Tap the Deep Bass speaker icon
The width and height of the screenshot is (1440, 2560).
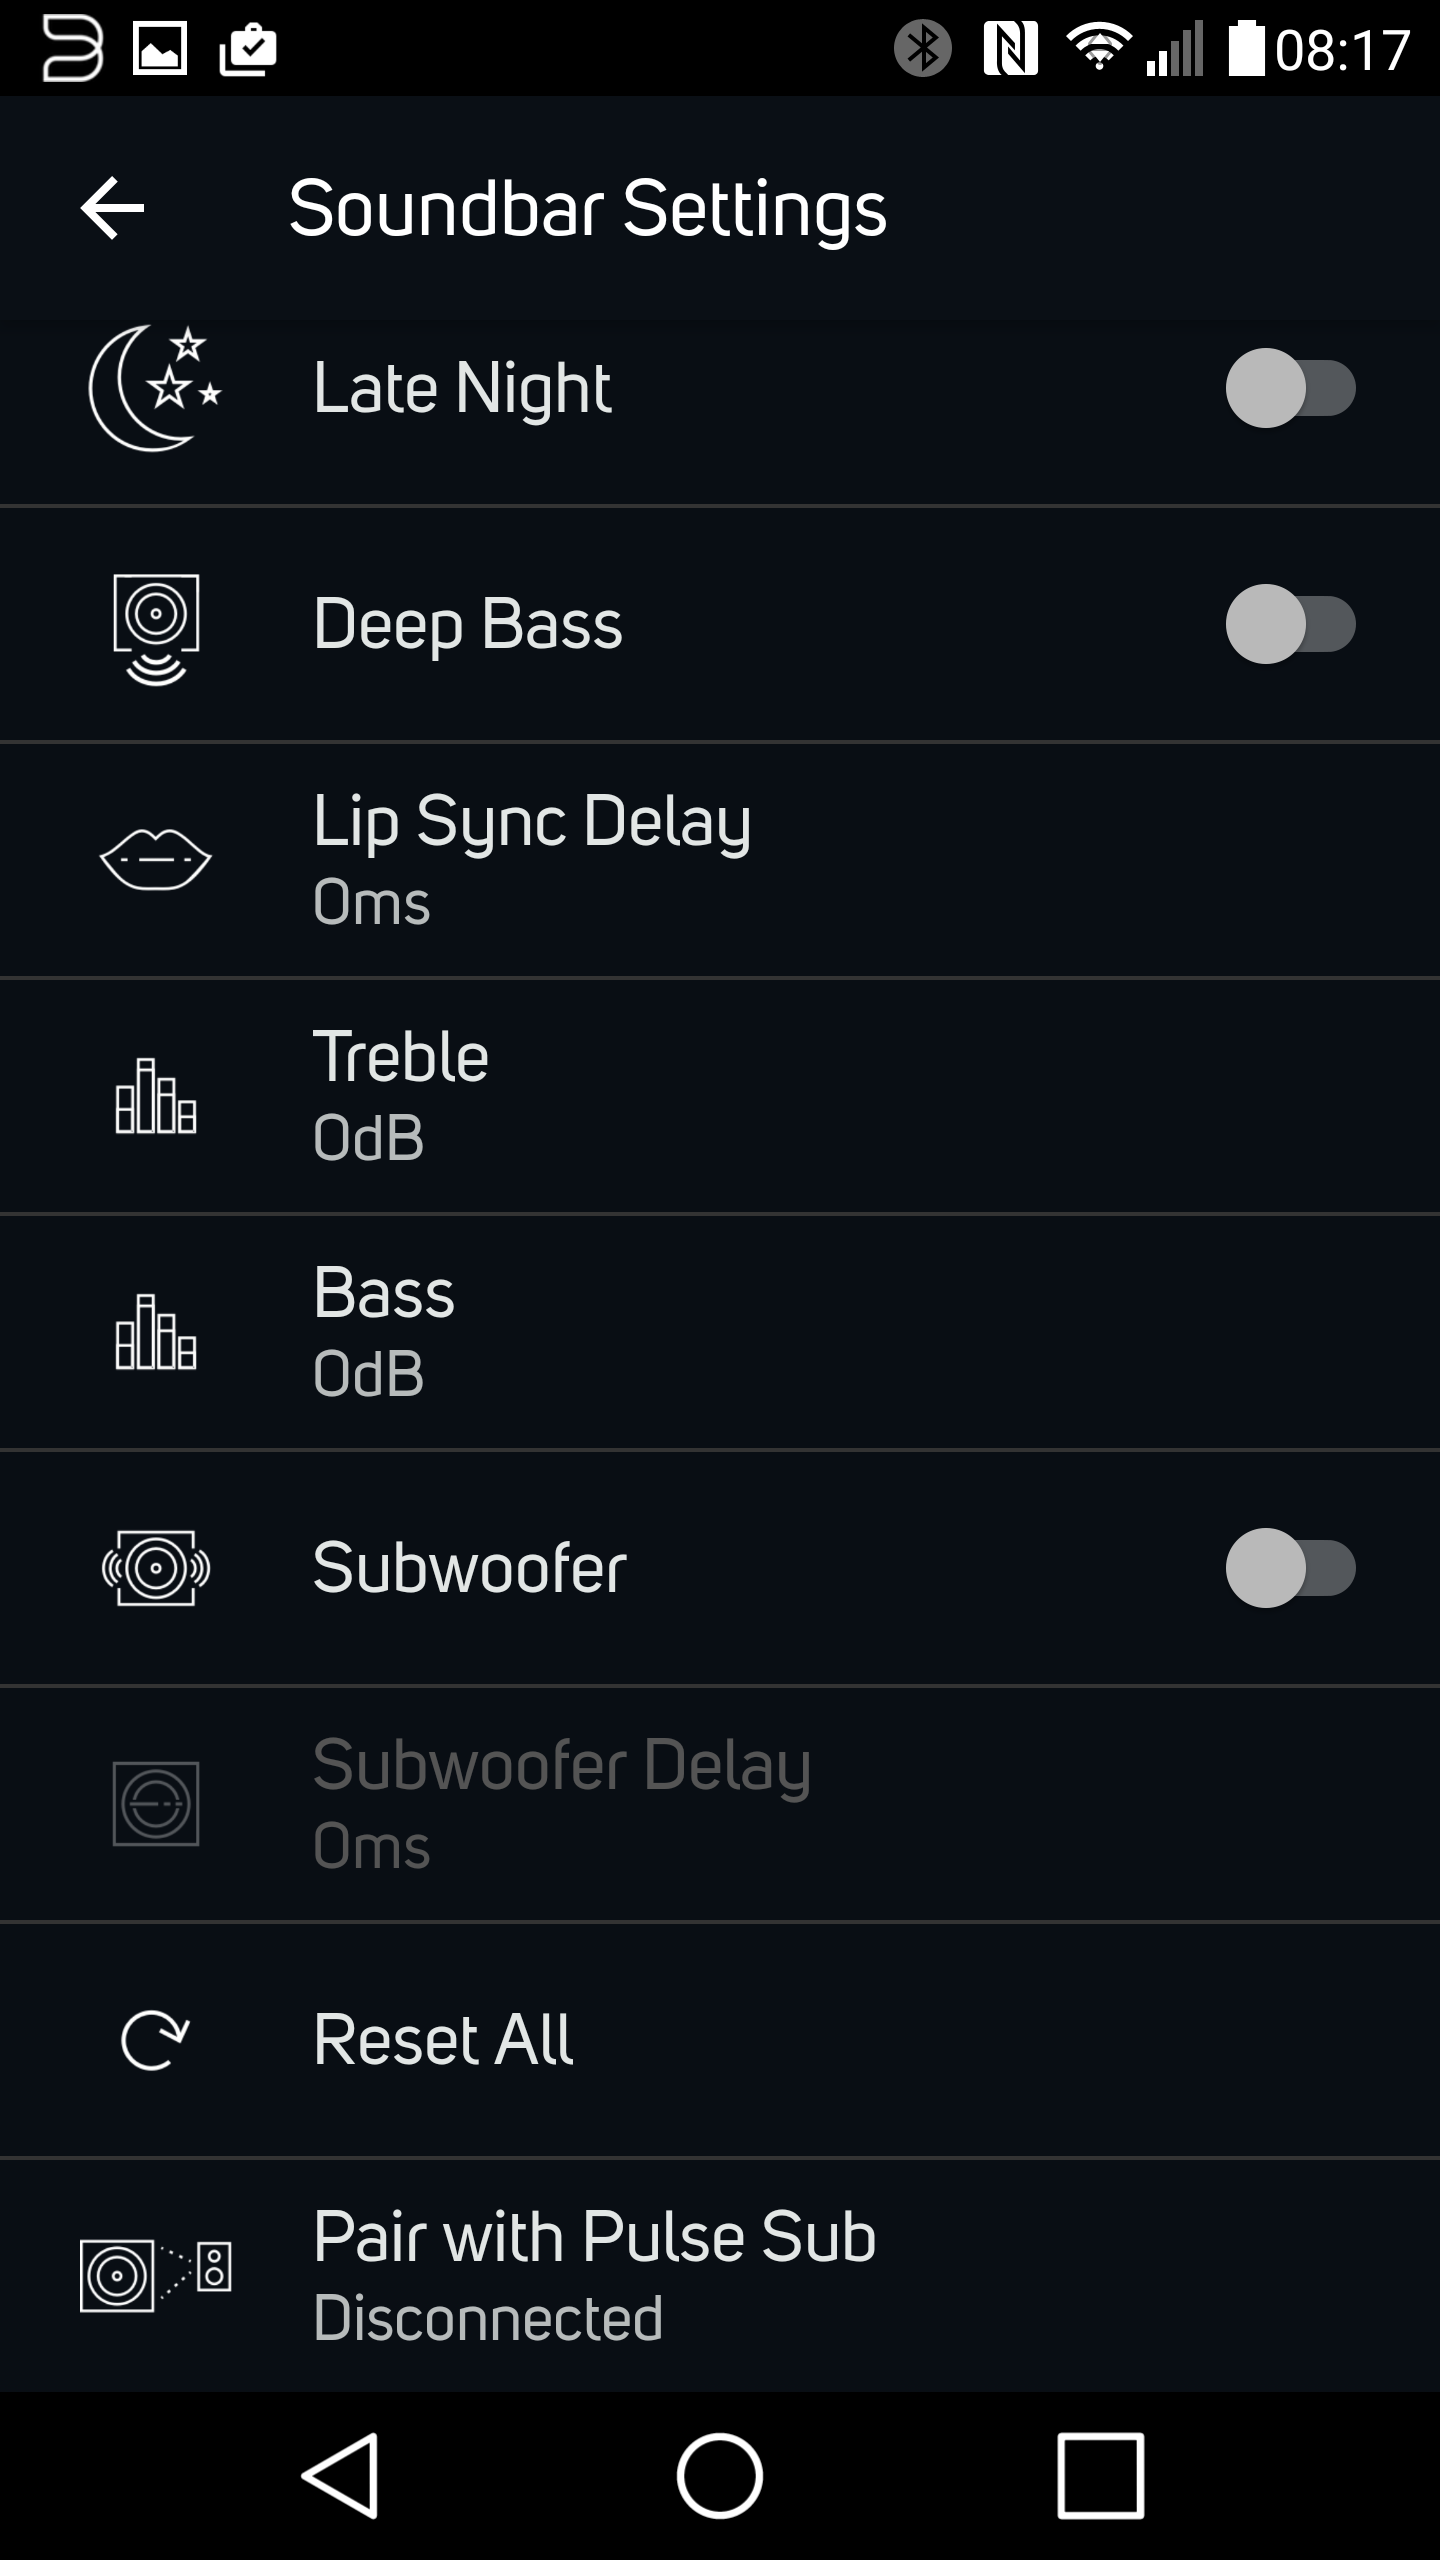pos(156,627)
